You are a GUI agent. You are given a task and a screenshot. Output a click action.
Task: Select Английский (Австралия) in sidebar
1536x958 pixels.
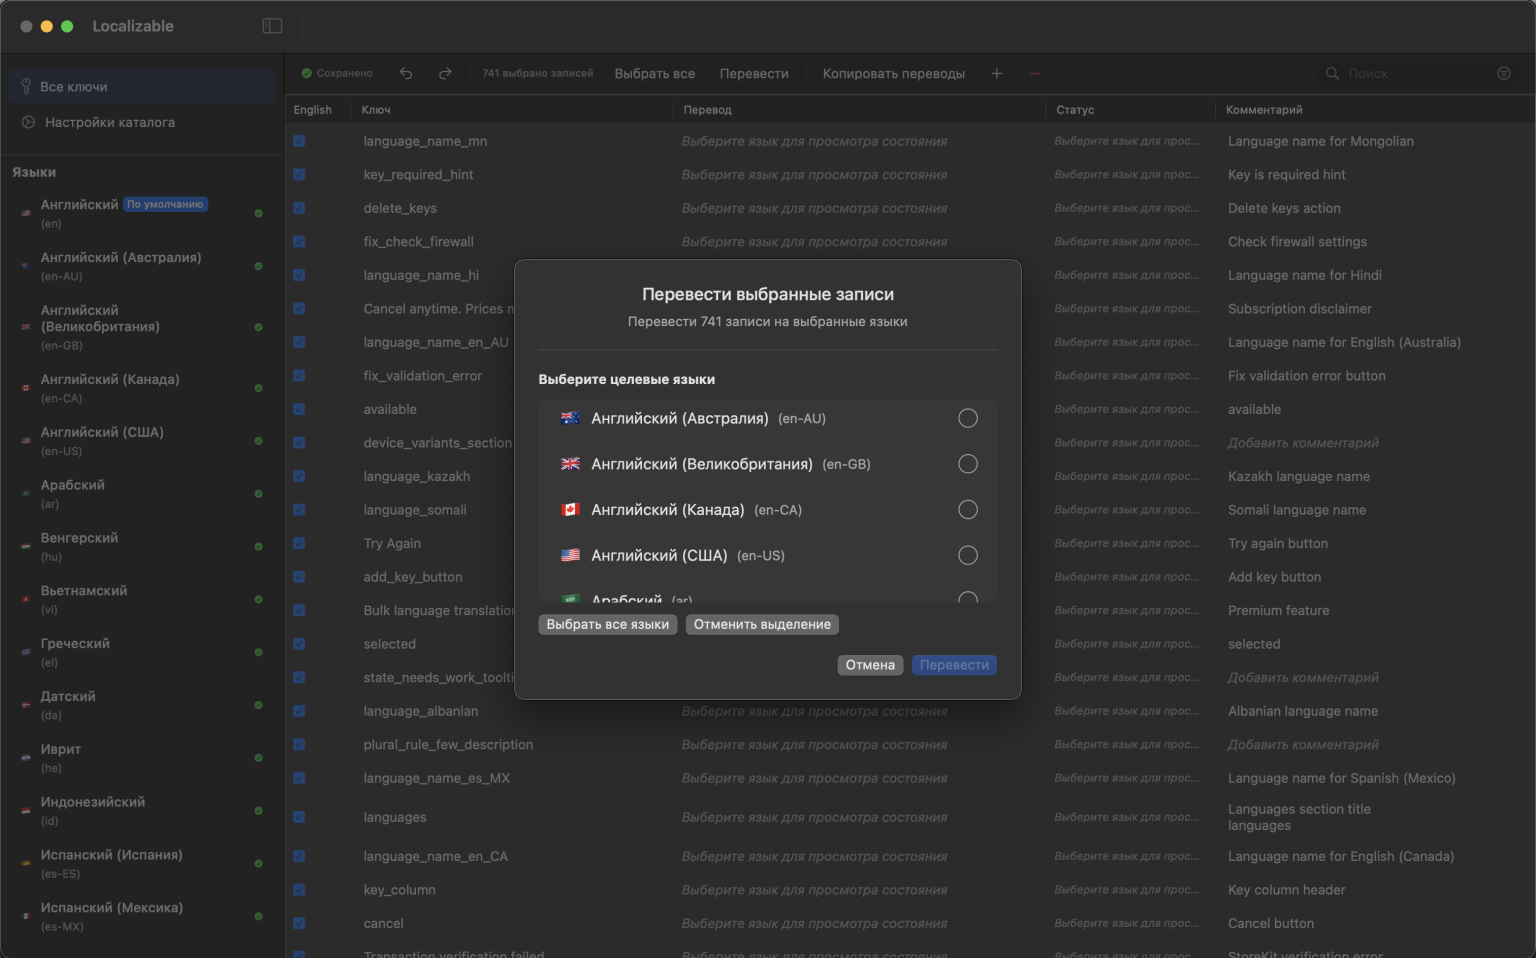(x=142, y=266)
